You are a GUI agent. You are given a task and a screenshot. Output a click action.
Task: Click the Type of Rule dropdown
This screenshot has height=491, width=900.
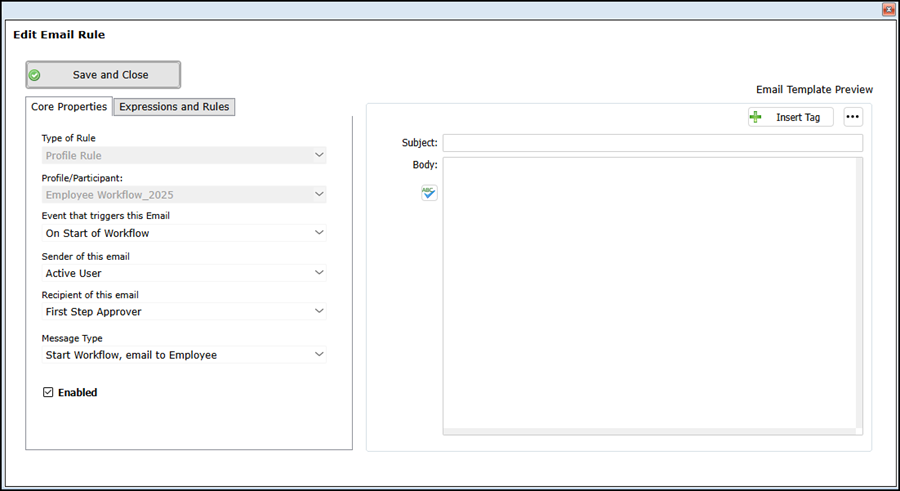(x=185, y=155)
